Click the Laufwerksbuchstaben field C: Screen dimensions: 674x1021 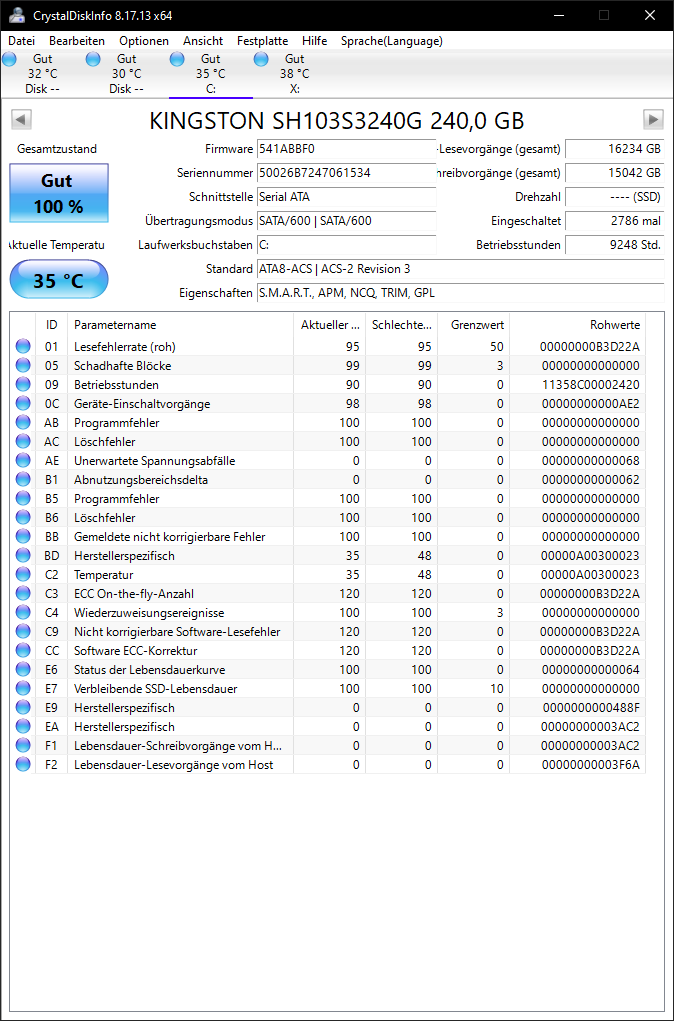346,245
